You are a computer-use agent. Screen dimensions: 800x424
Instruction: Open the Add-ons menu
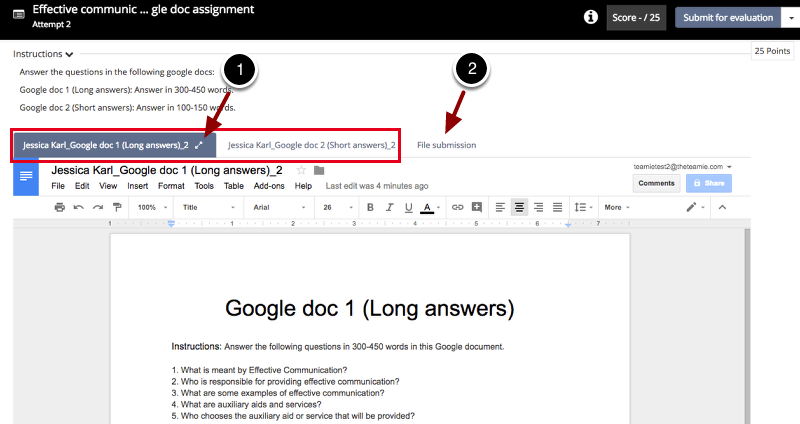[269, 186]
